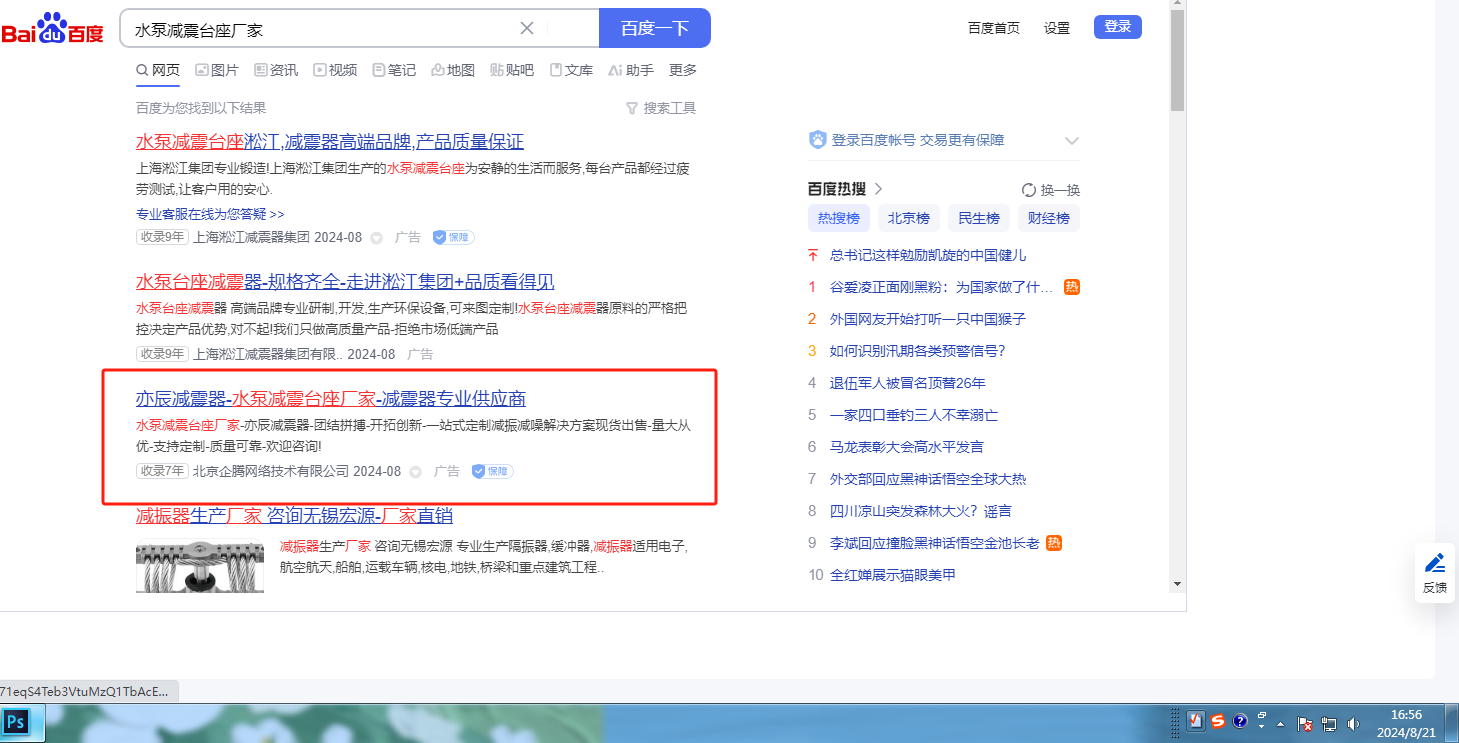Show hidden tray icons arrow
1459x743 pixels.
coord(1281,723)
